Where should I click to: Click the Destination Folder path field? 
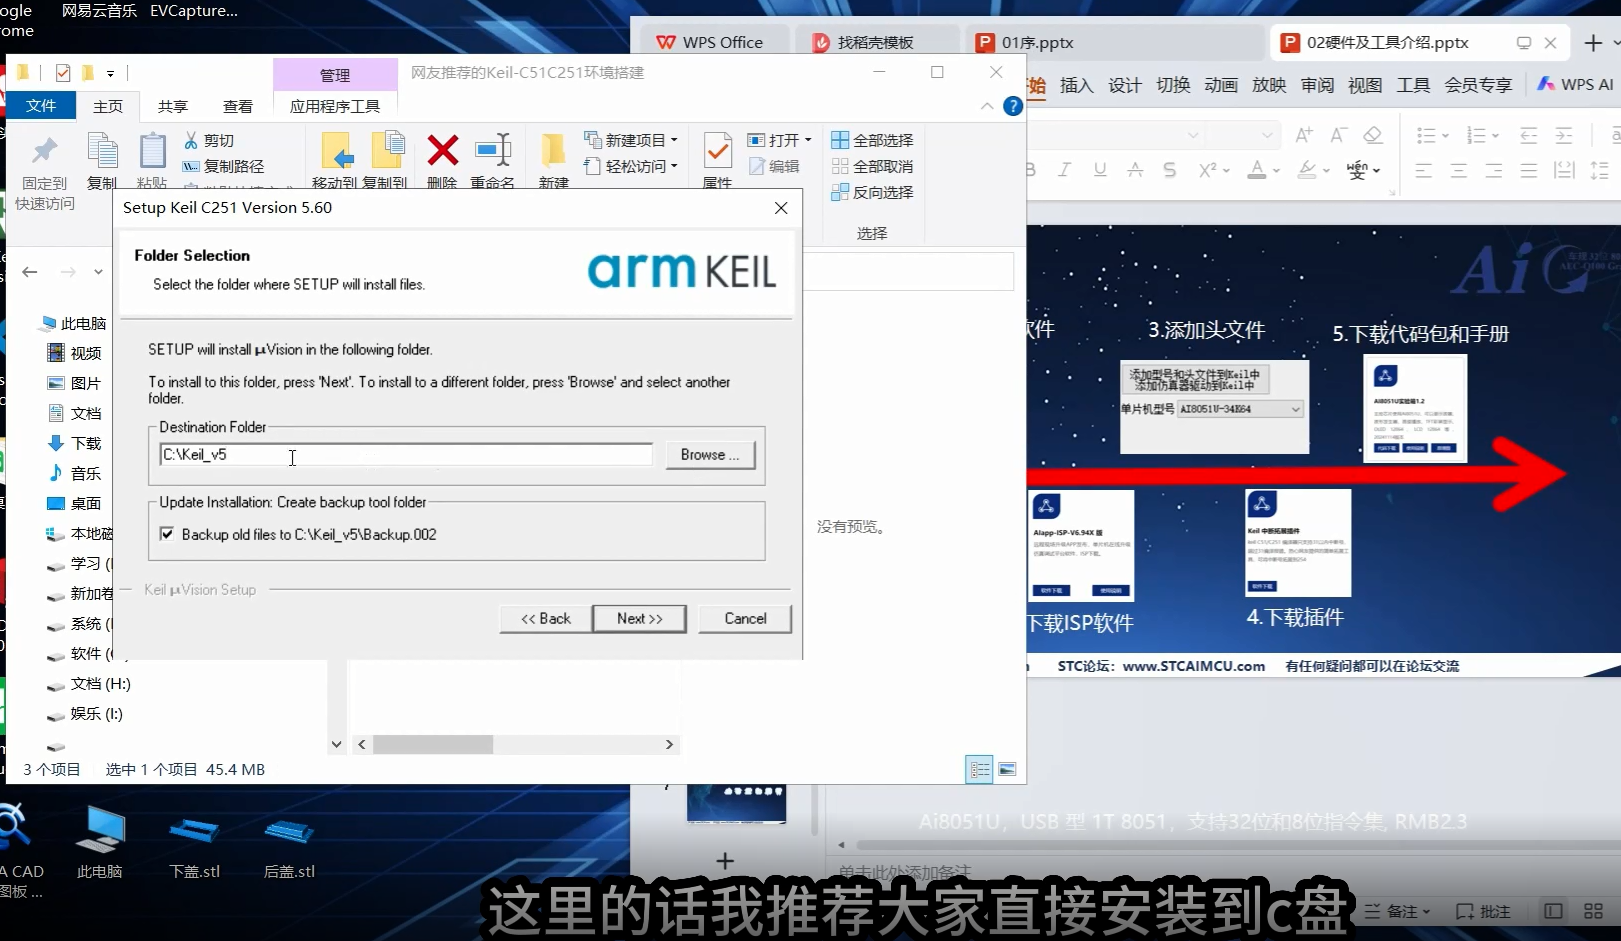406,454
